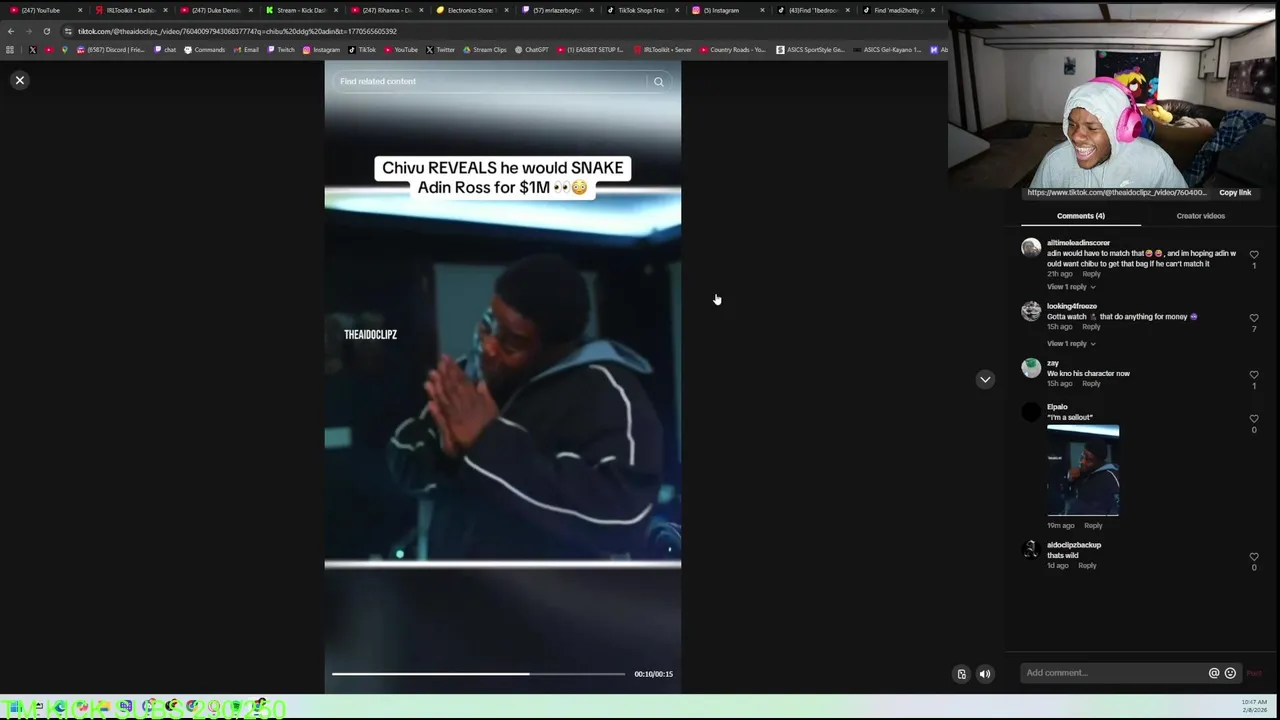The image size is (1280, 720).
Task: Like Elpalo's comment with the heart
Action: (1254, 419)
